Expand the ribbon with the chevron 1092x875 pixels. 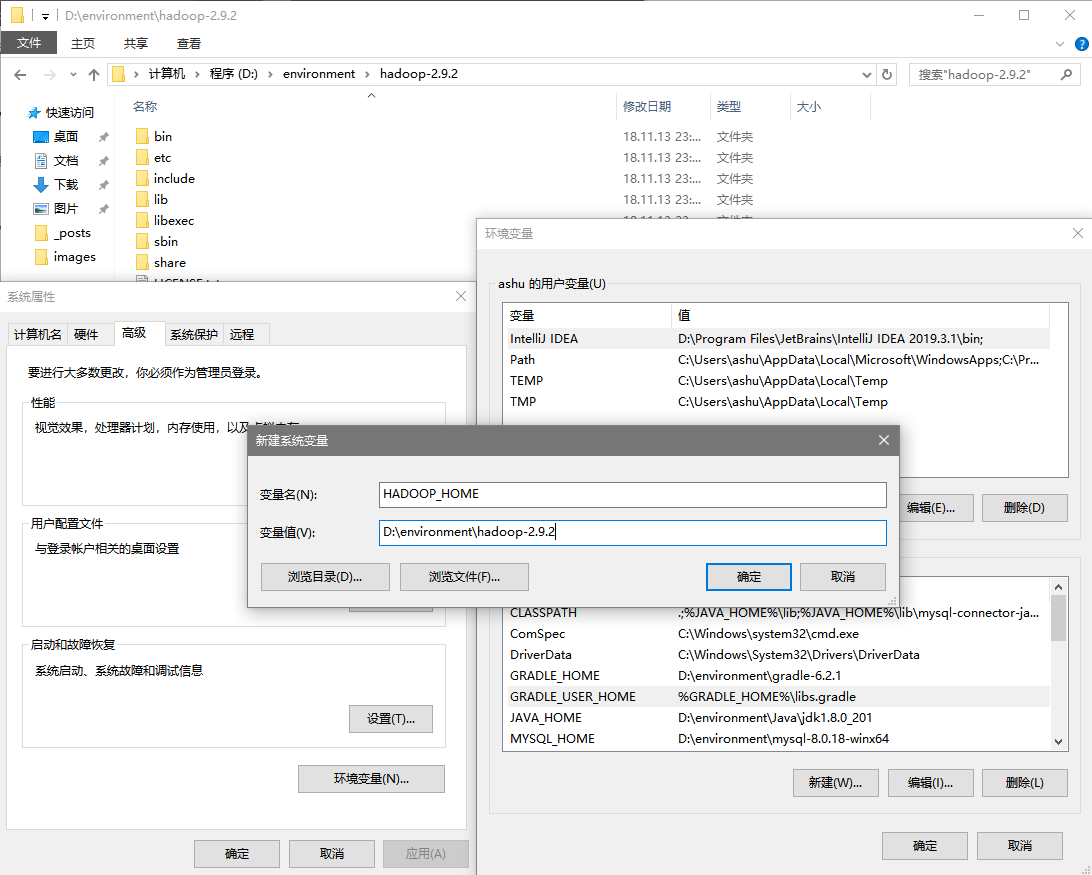pyautogui.click(x=1061, y=44)
